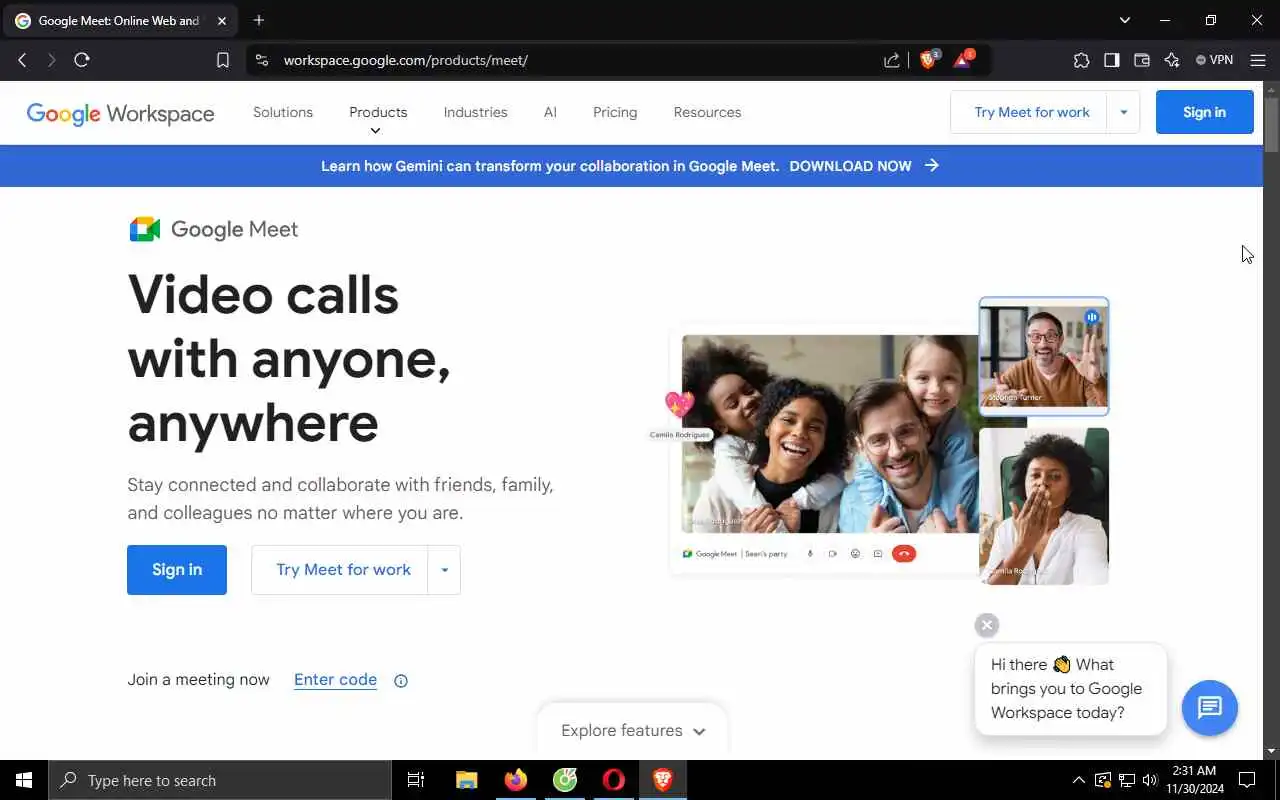The width and height of the screenshot is (1280, 800).
Task: Open the AI menu item
Action: click(550, 112)
